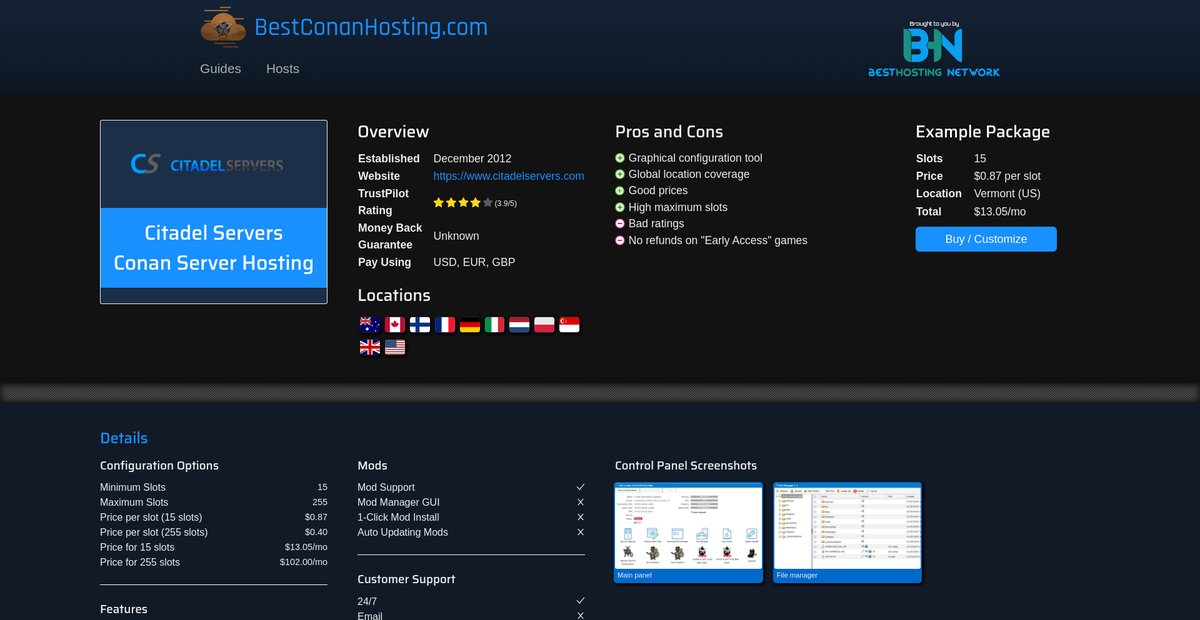Click the X mark for 1-Click Mod Install

pos(580,517)
